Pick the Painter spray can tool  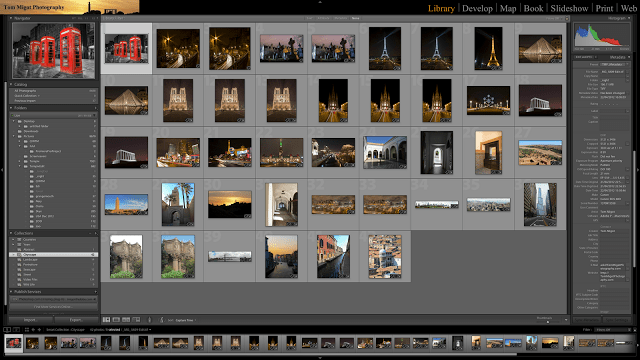[149, 320]
